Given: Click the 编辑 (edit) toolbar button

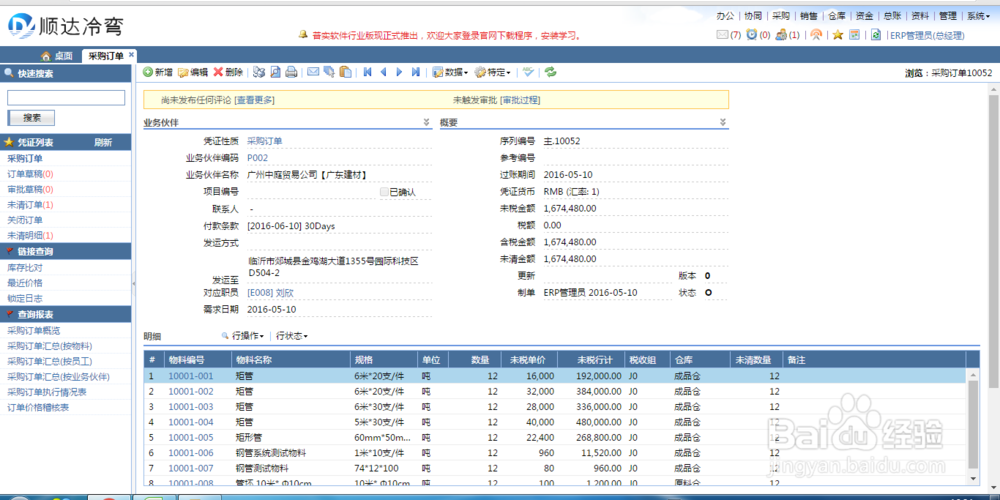Looking at the screenshot, I should coord(193,72).
